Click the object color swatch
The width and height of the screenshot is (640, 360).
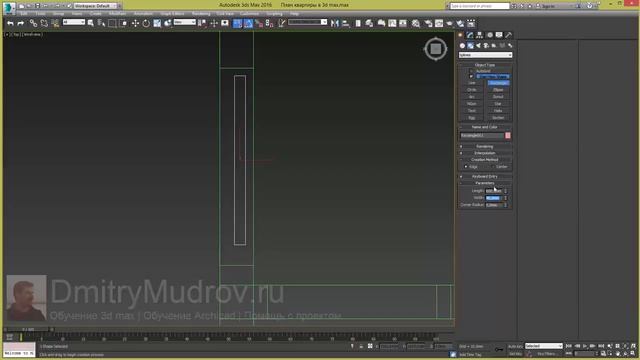(x=508, y=136)
